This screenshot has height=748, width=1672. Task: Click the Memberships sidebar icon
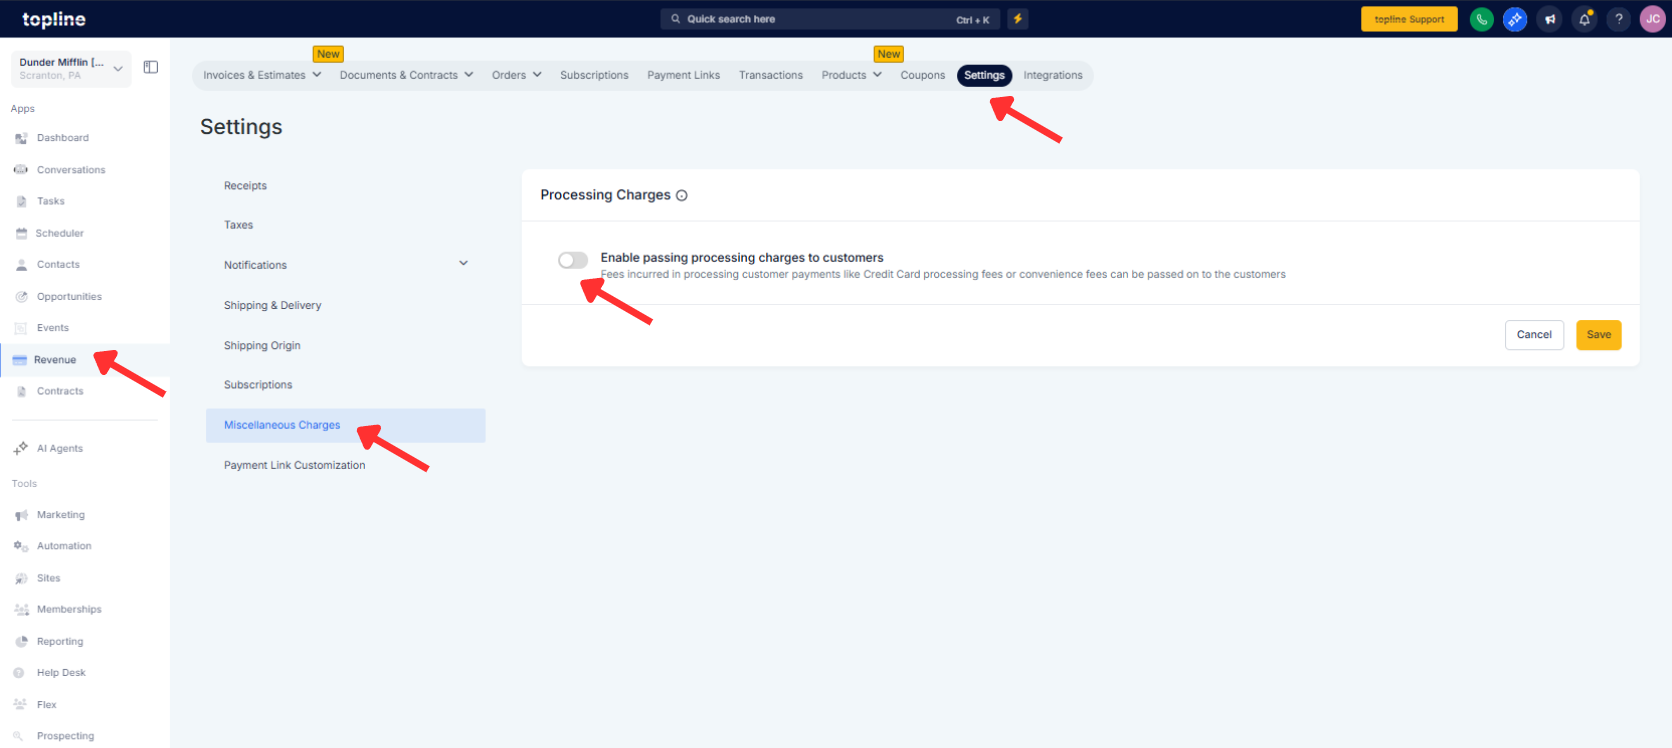(x=21, y=609)
